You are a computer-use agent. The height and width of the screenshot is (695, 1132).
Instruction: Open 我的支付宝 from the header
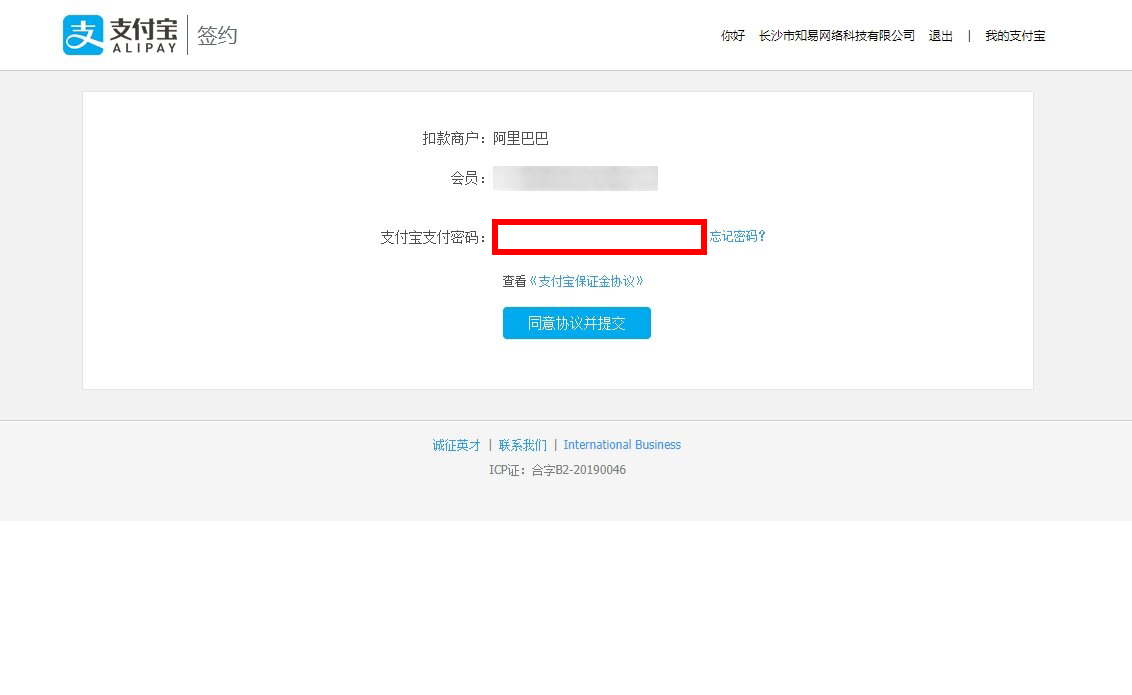1015,36
